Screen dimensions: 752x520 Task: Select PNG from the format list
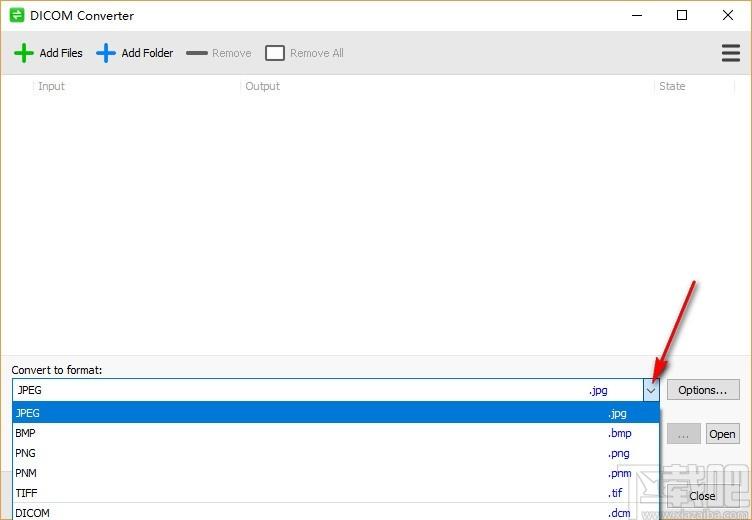point(336,453)
